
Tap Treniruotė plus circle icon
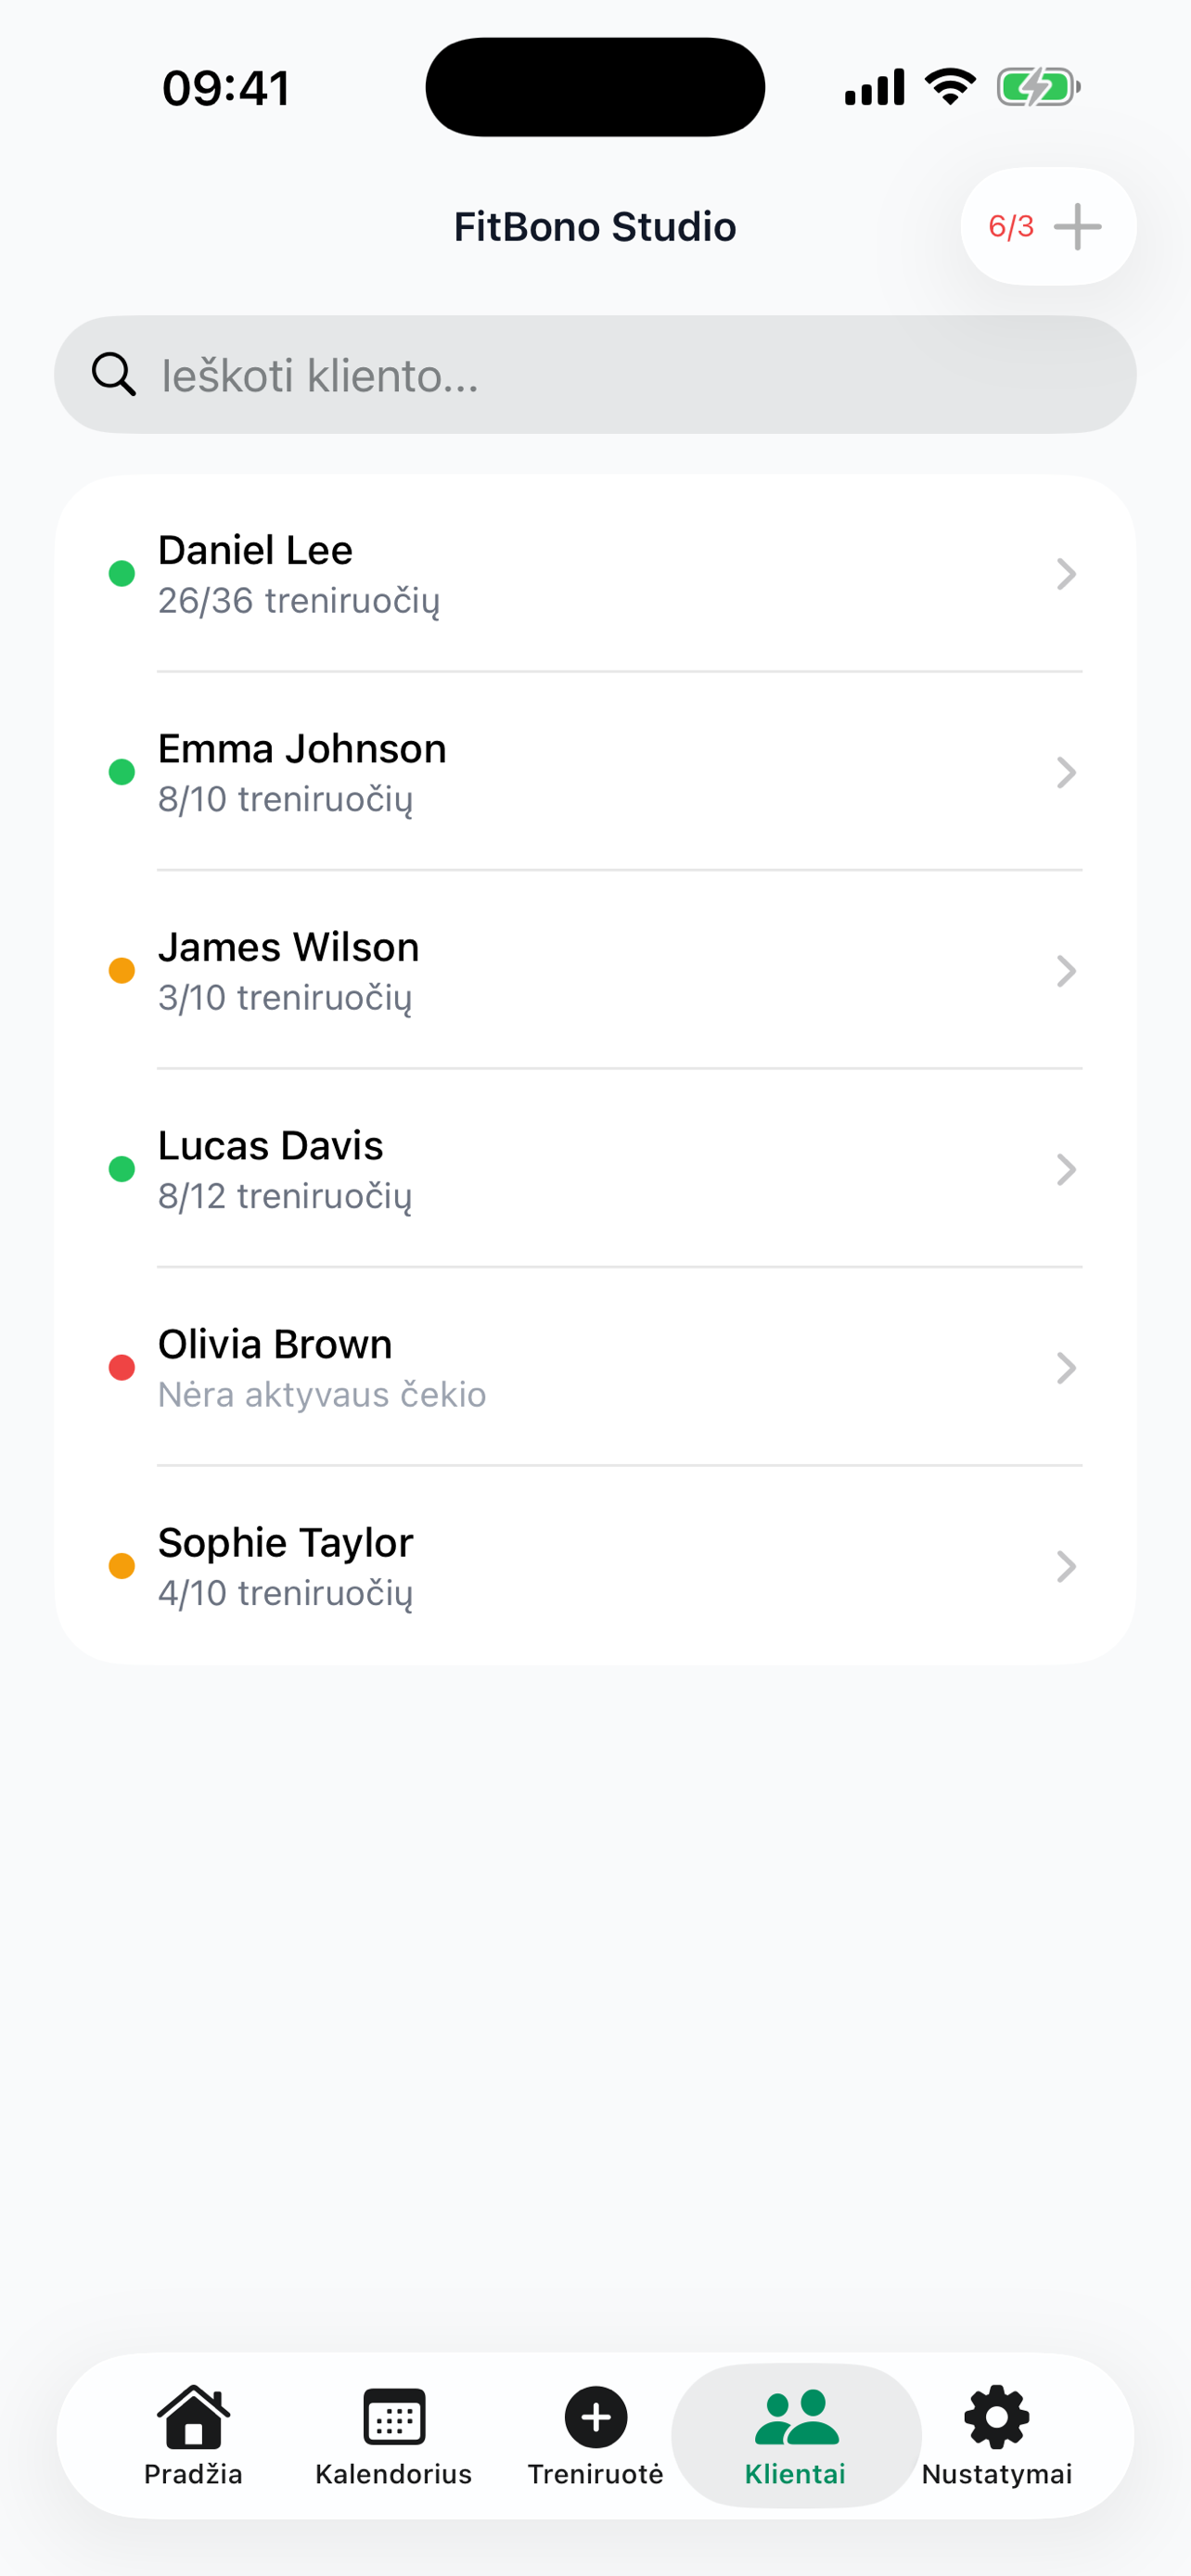(596, 2416)
